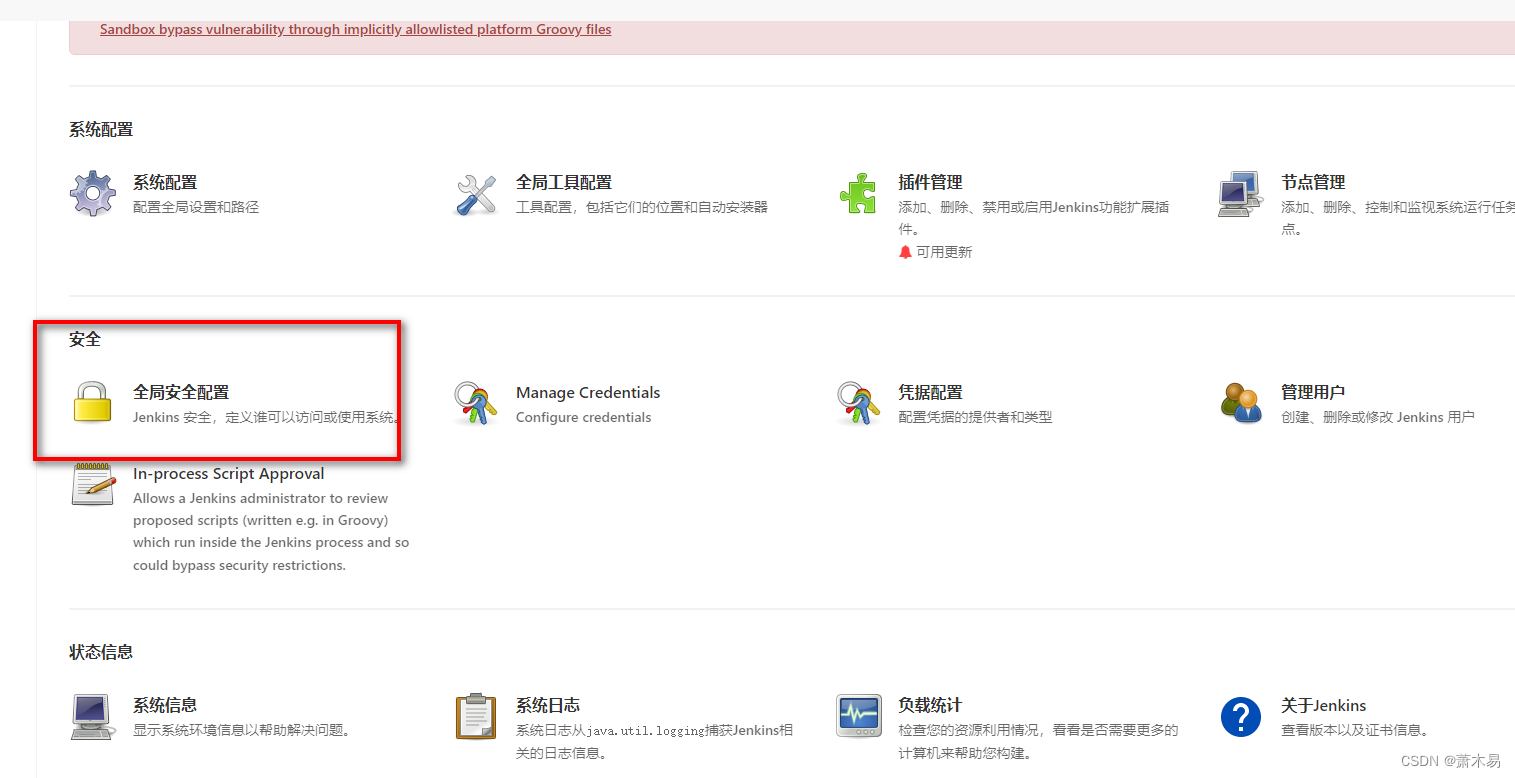Click the pulse monitor 负载统计 icon
1515x778 pixels.
click(x=859, y=716)
